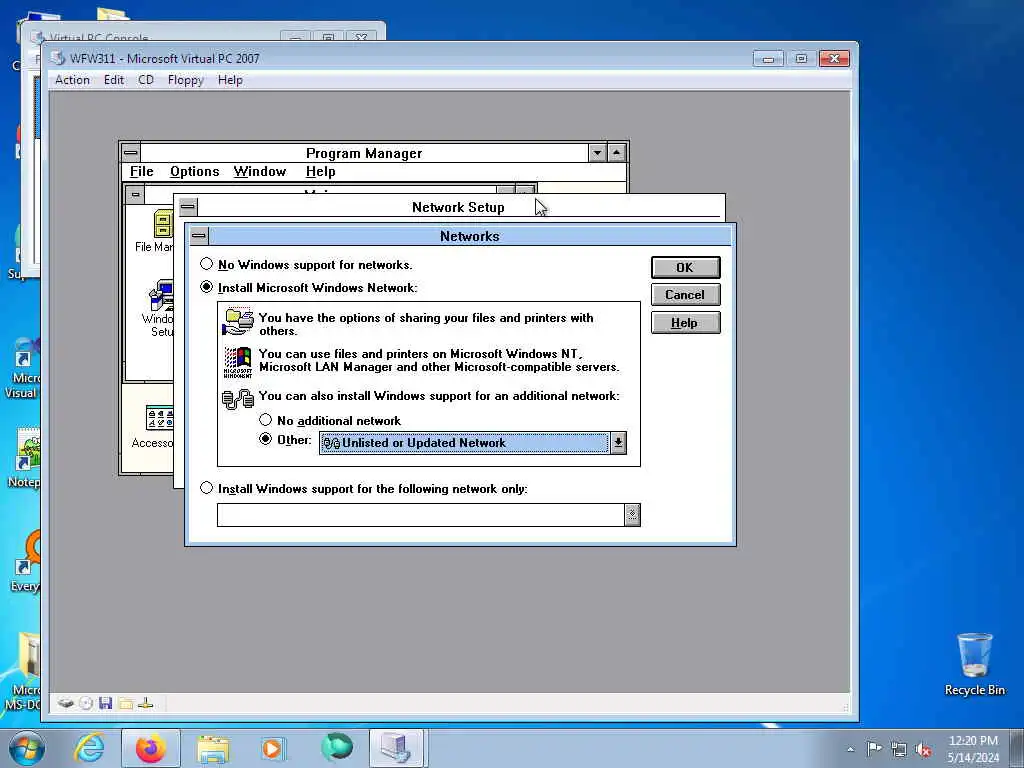The height and width of the screenshot is (768, 1024).
Task: Select the Other network radio button
Action: pyautogui.click(x=265, y=439)
